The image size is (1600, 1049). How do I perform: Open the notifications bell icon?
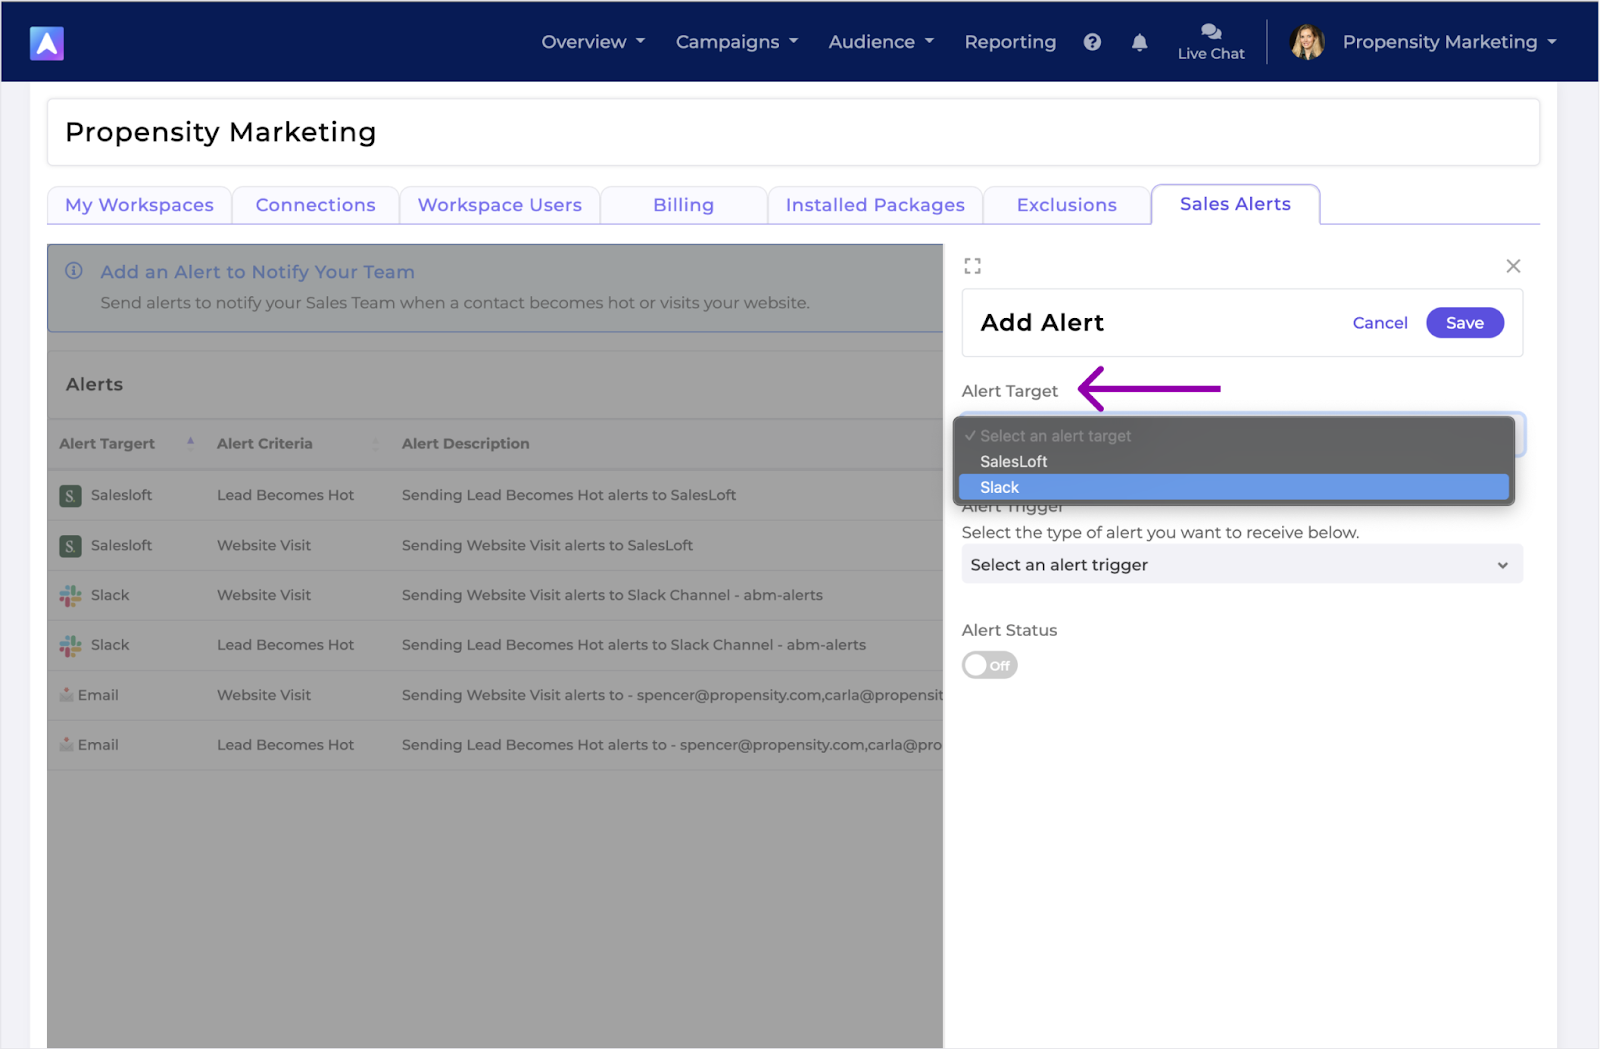pyautogui.click(x=1139, y=42)
